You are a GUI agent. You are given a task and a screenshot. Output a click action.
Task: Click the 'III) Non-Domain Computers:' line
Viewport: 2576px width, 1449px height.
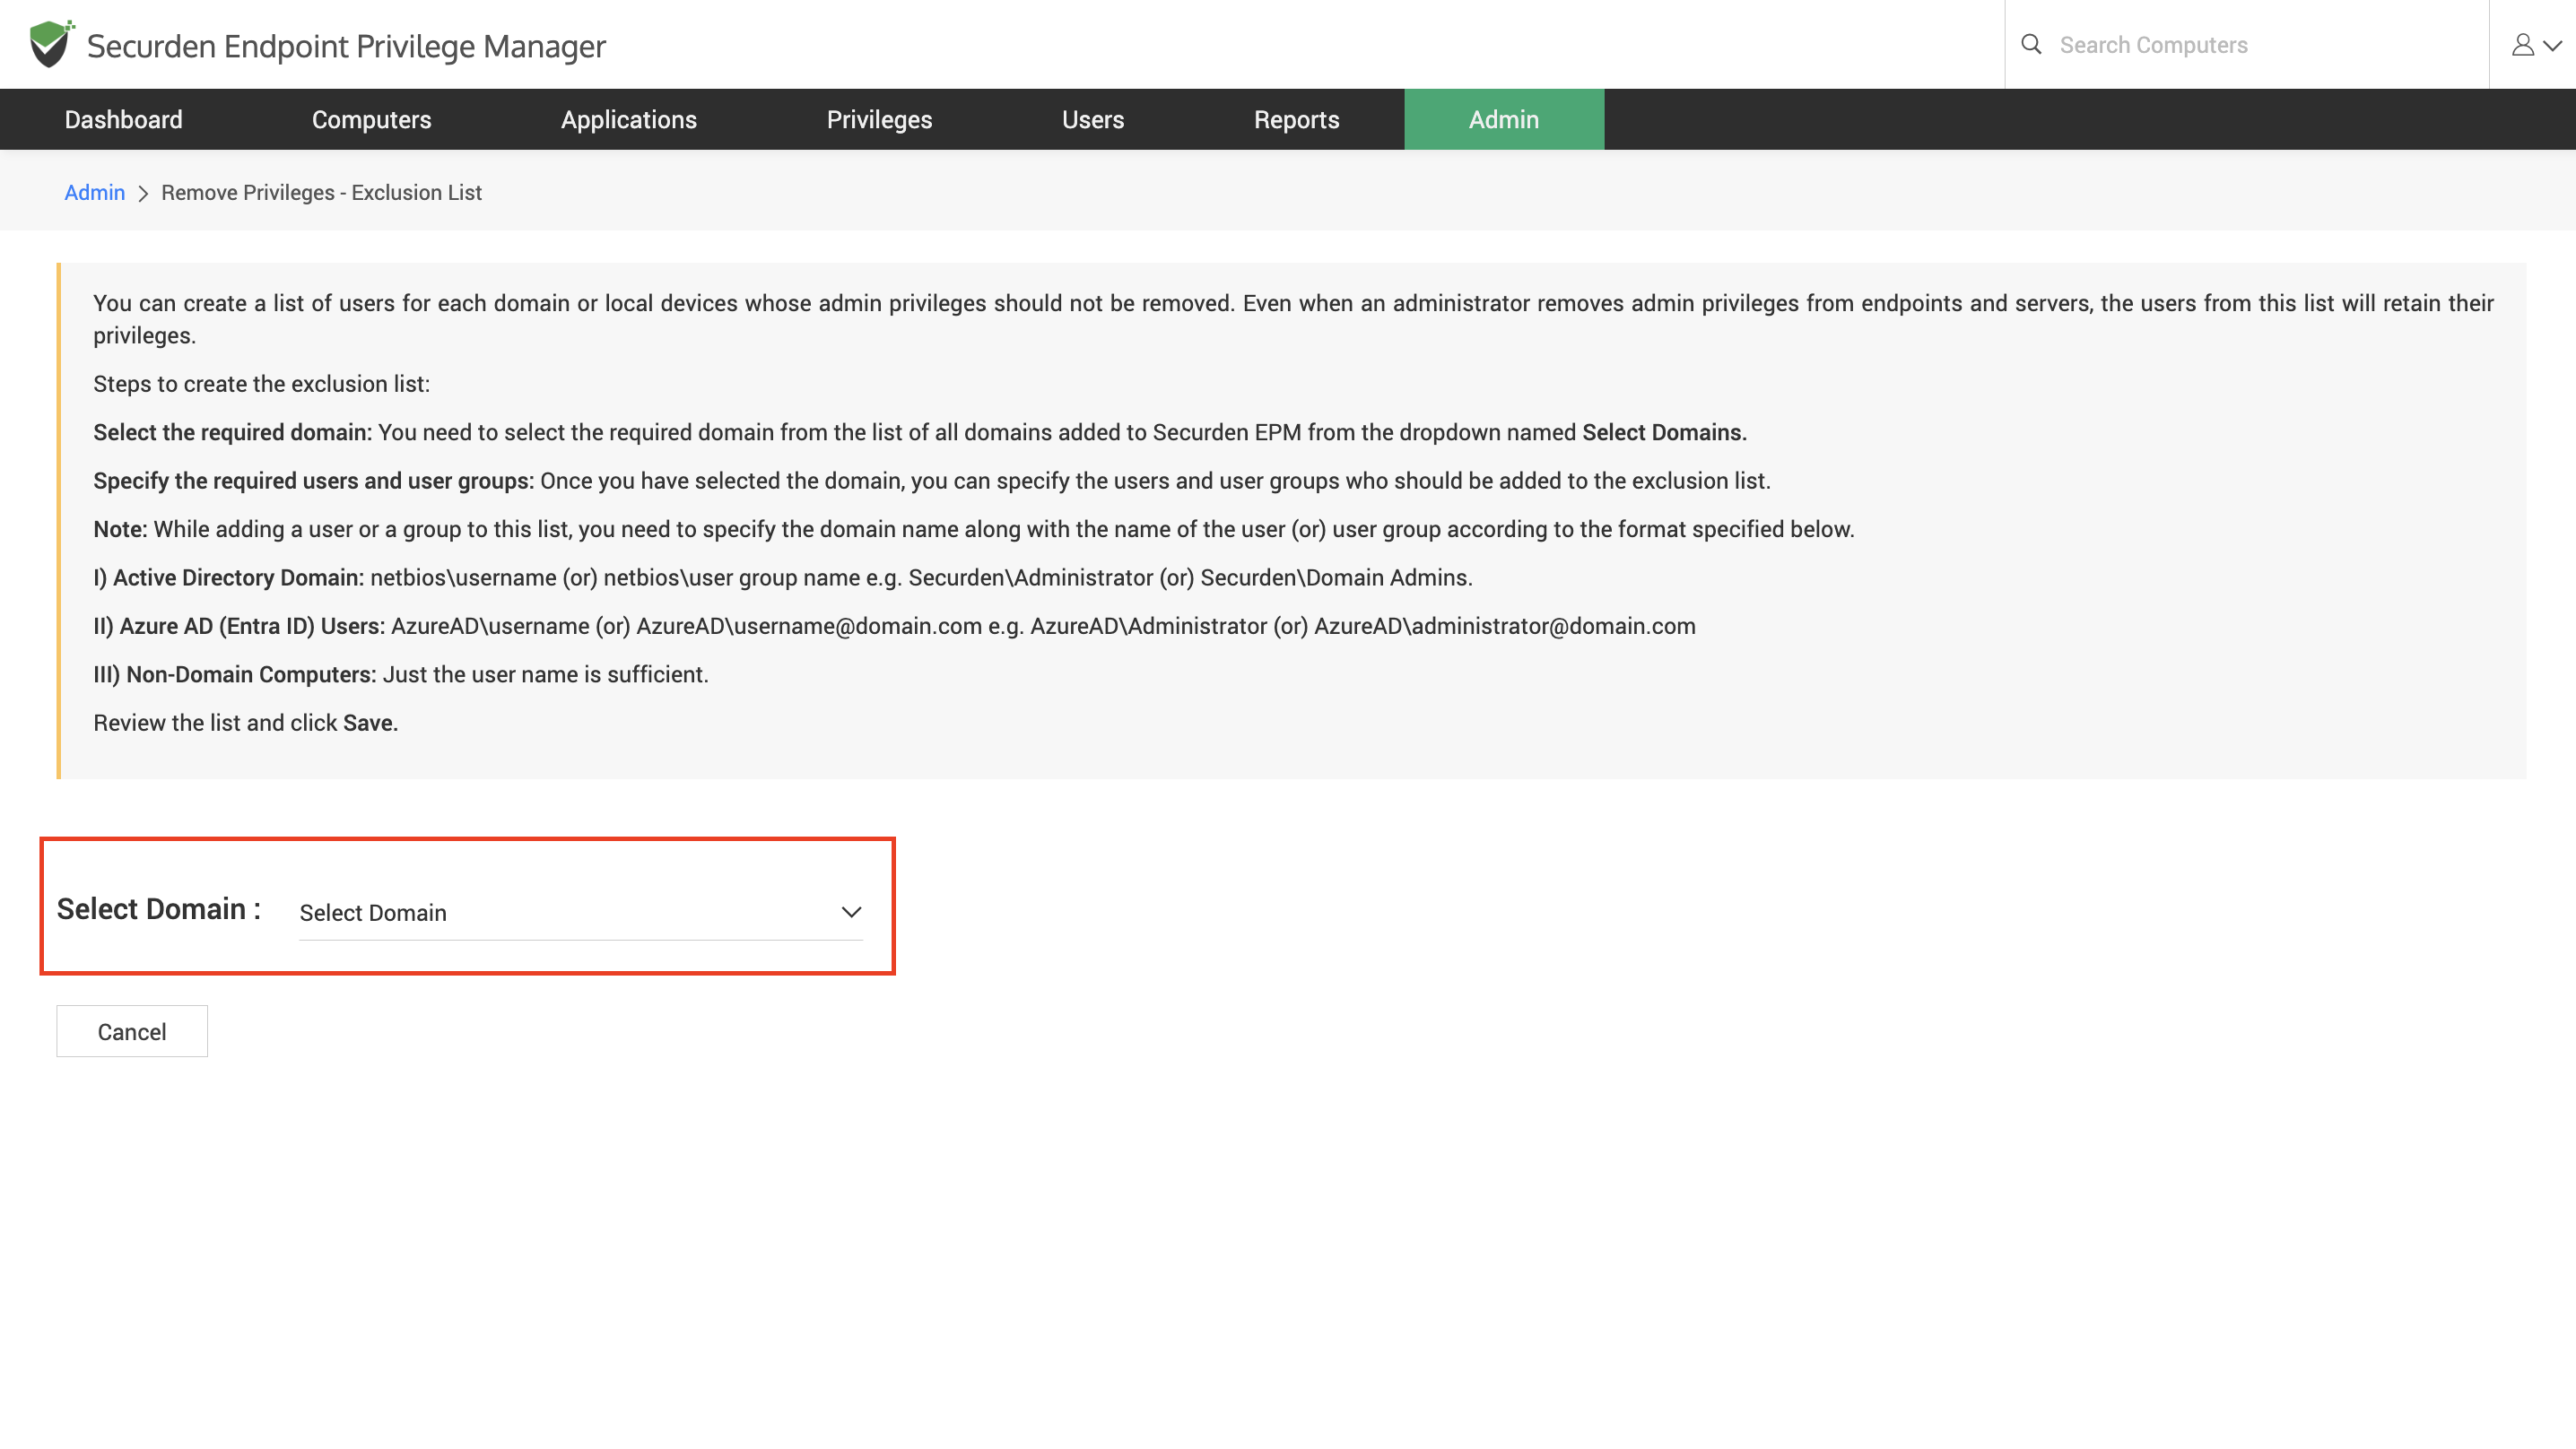(x=401, y=675)
